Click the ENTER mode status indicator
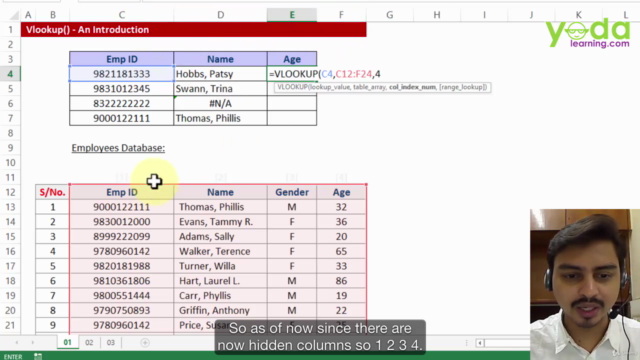This screenshot has width=640, height=360. pos(13,357)
